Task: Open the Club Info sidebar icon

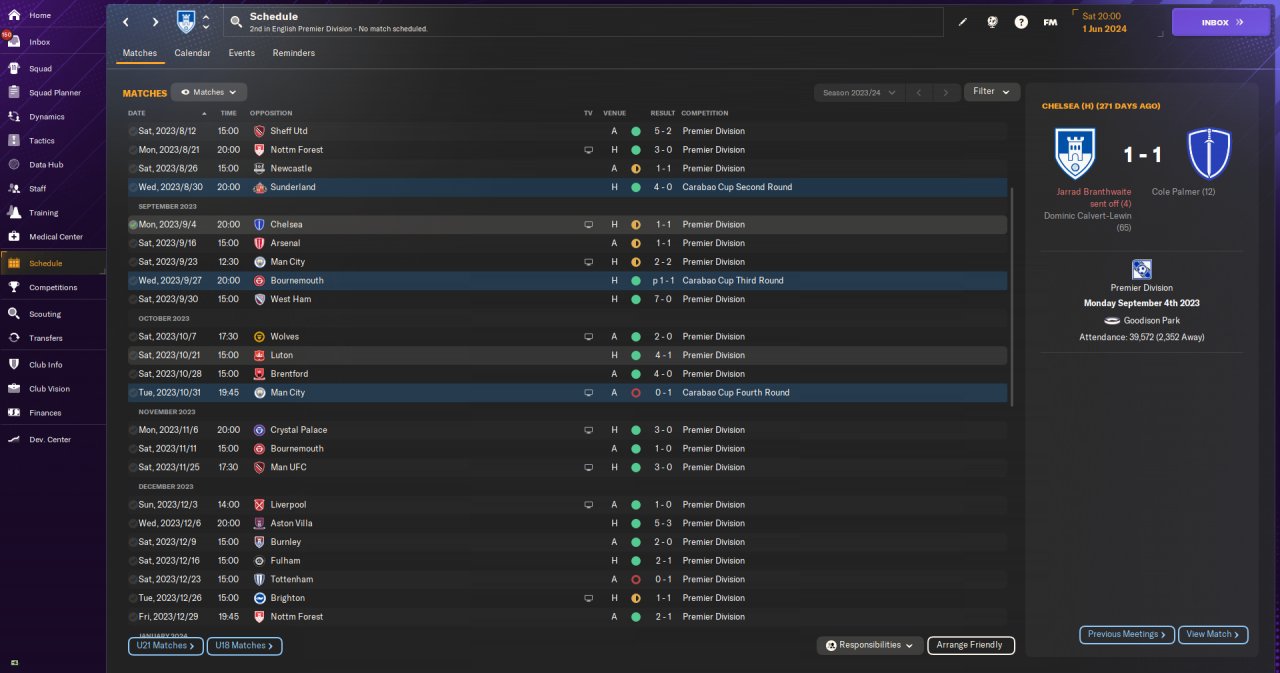Action: [x=14, y=364]
